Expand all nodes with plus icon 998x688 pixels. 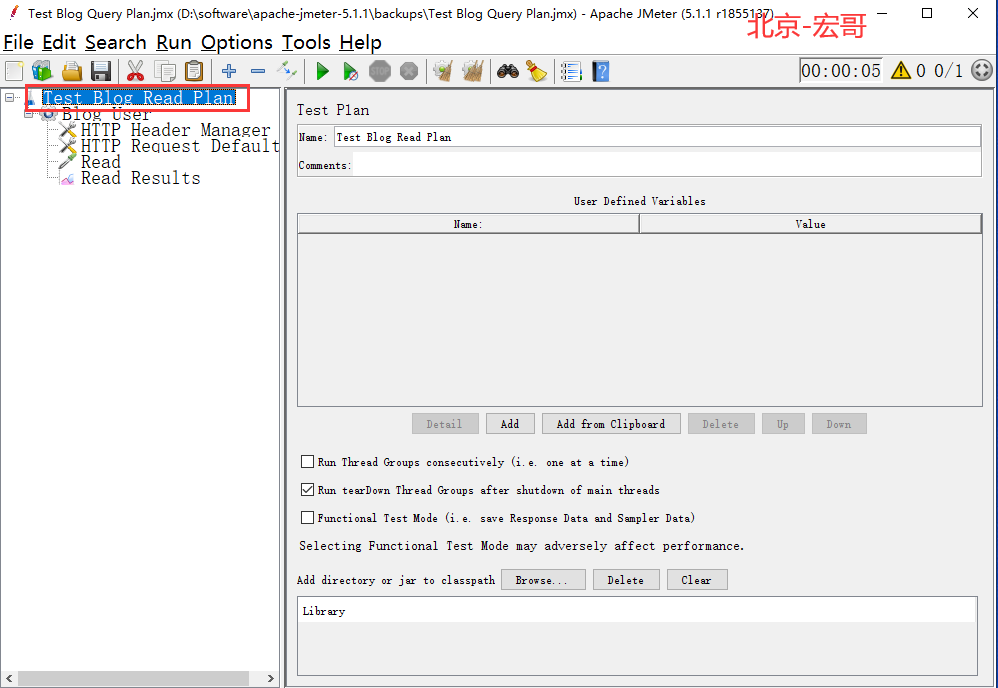click(x=228, y=71)
